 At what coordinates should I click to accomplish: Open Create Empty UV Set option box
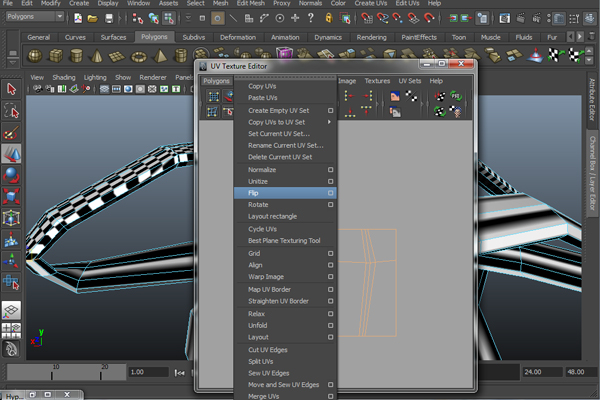pos(330,111)
